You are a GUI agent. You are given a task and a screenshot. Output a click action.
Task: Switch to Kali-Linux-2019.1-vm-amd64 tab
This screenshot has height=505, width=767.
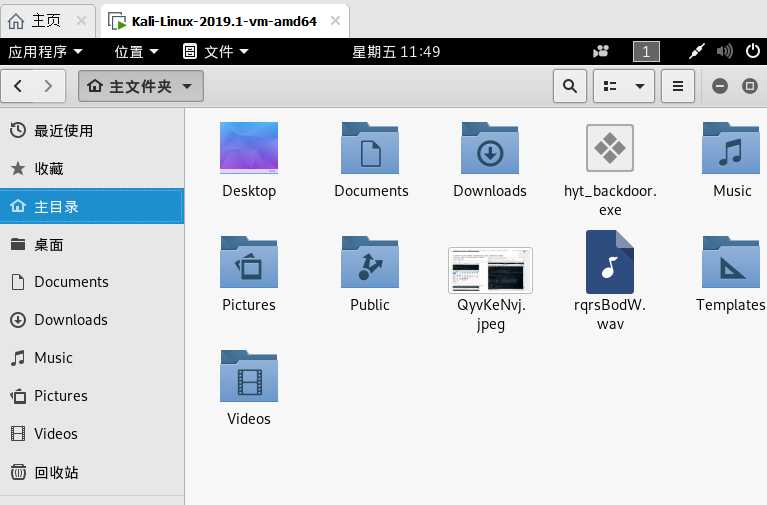[225, 21]
